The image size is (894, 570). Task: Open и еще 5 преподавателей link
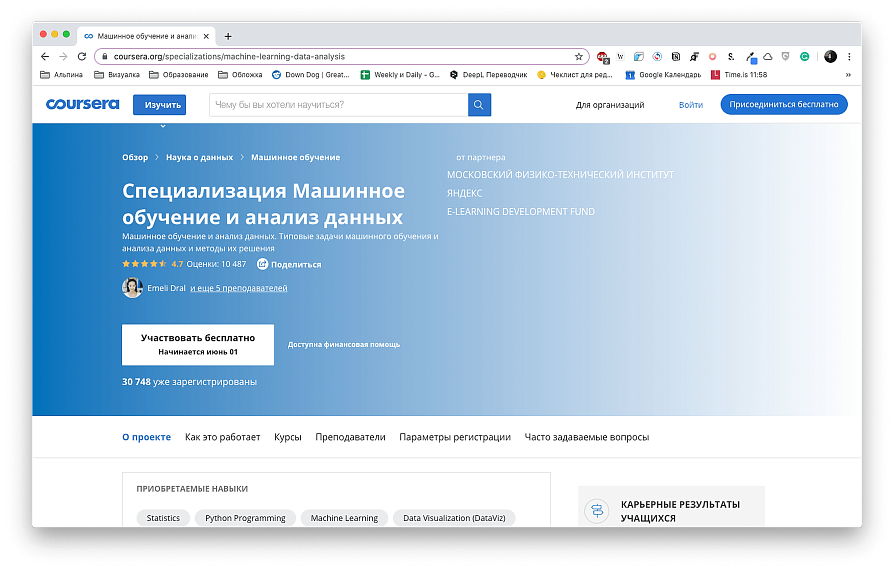[x=239, y=288]
